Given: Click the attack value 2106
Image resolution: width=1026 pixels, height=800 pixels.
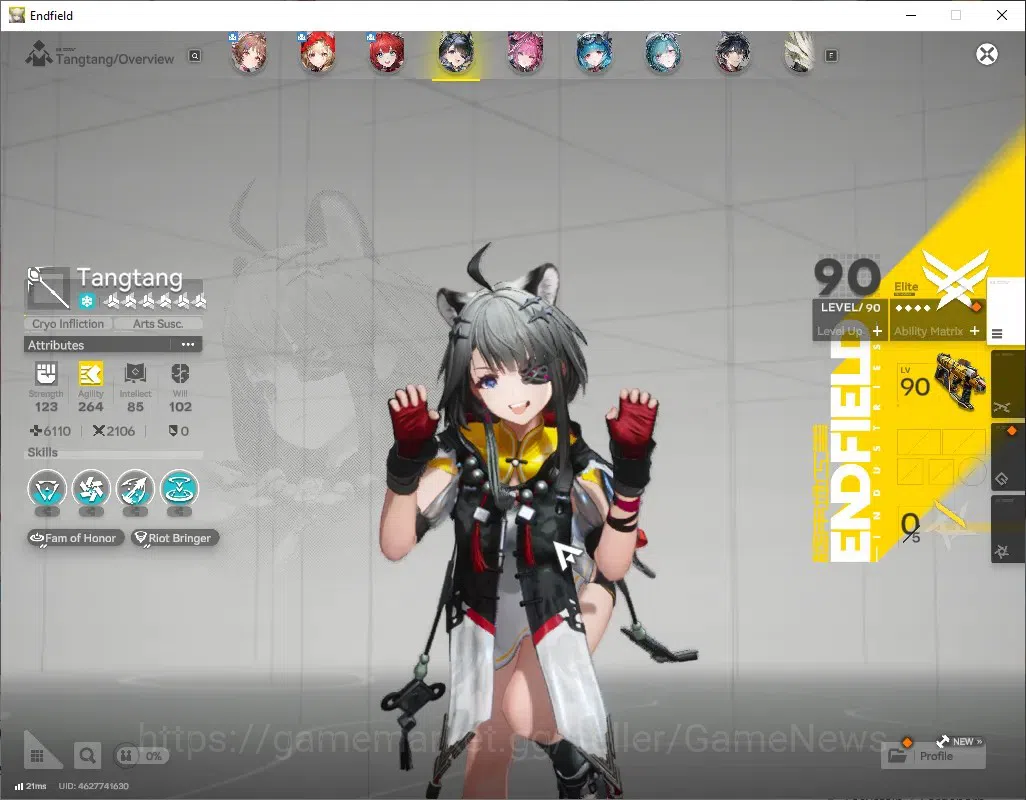Looking at the screenshot, I should pos(114,431).
